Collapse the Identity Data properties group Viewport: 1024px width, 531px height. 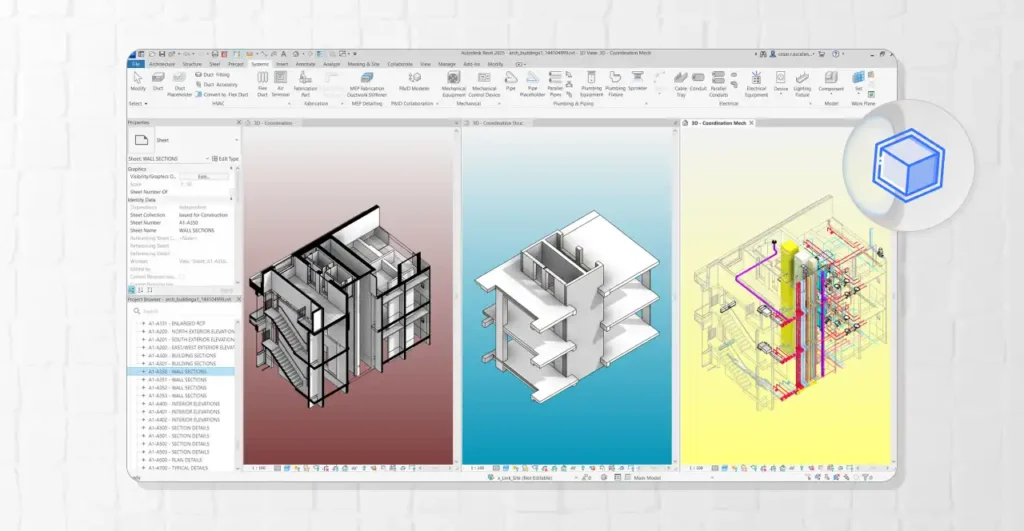click(x=231, y=199)
